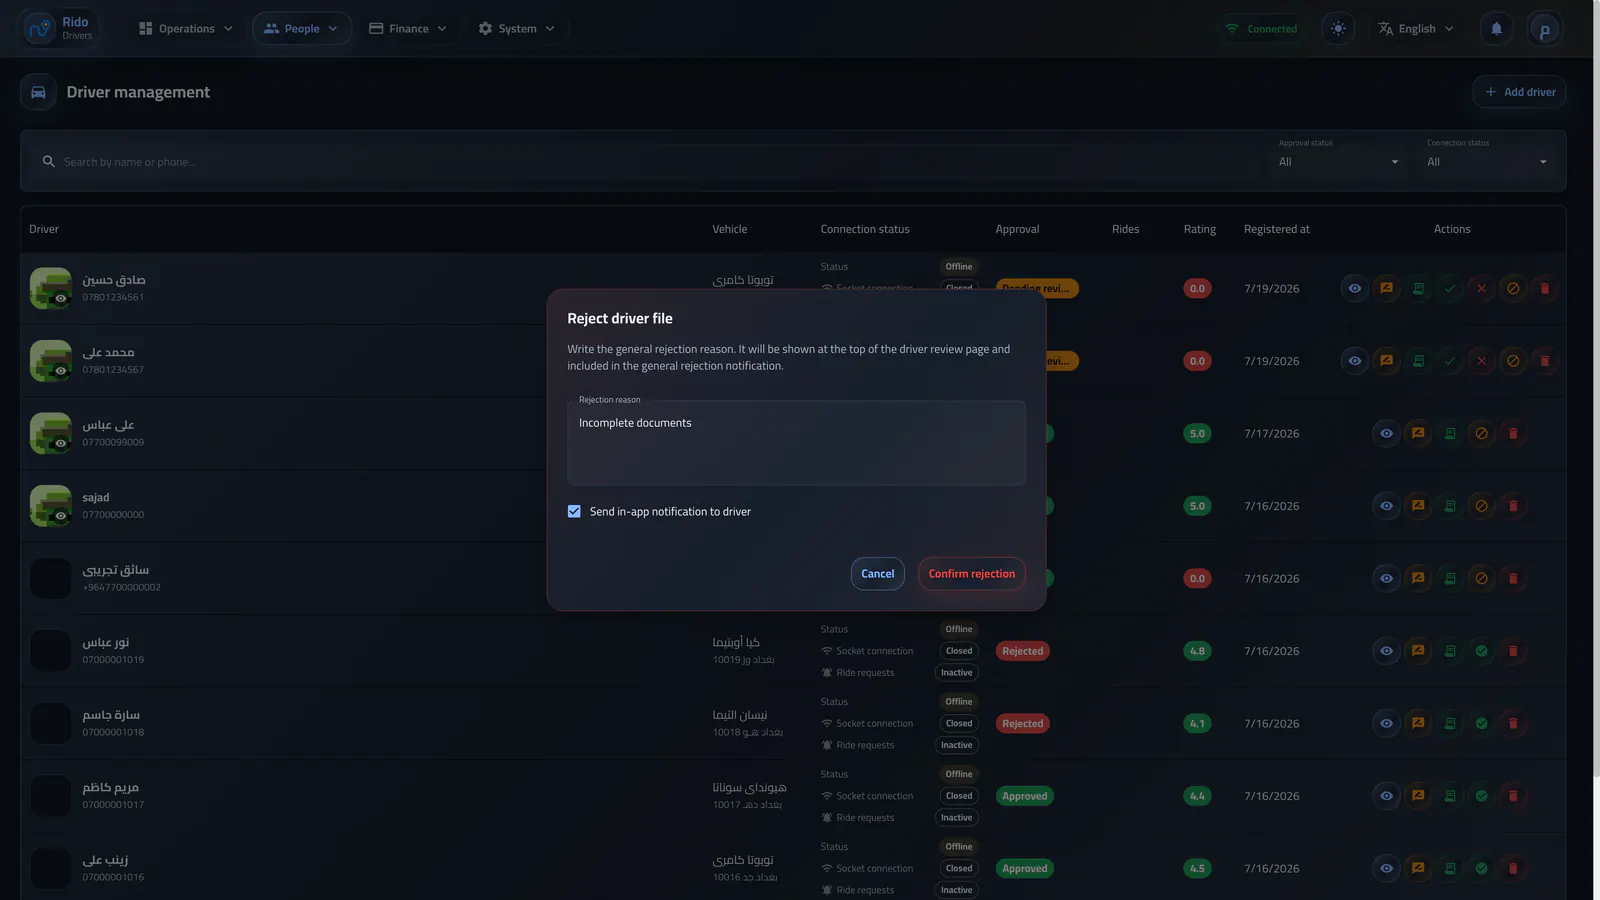The image size is (1600, 900).
Task: Open the orange message icon for 07700099009
Action: [x=1418, y=433]
